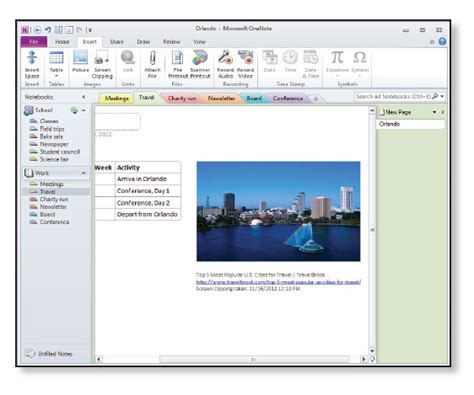
Task: Click the School notebook sync status icon
Action: coord(74,110)
